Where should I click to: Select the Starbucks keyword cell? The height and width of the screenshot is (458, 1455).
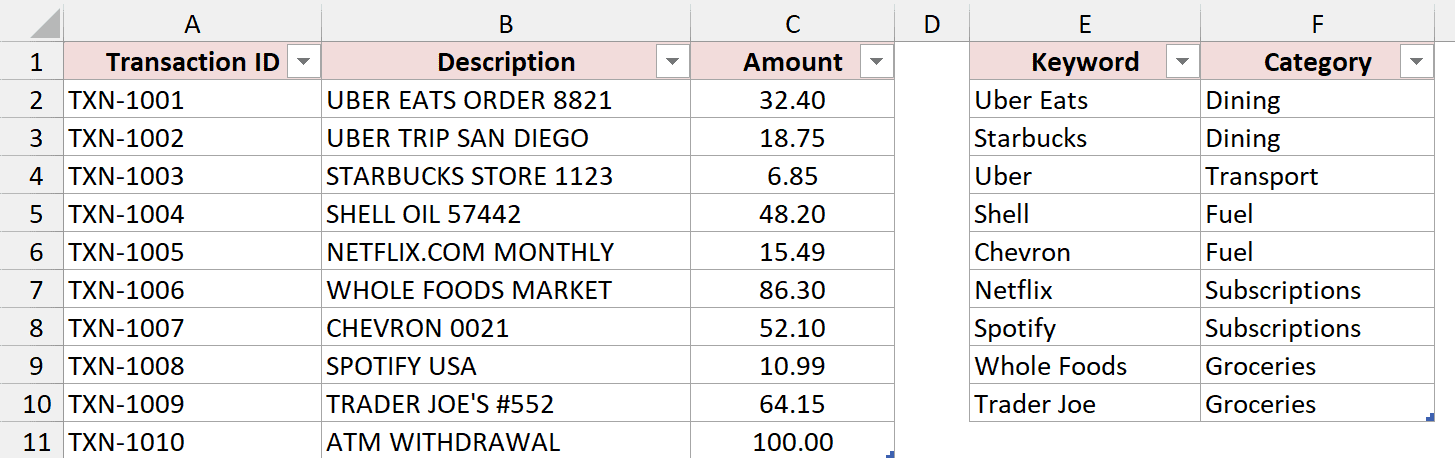[x=1085, y=138]
